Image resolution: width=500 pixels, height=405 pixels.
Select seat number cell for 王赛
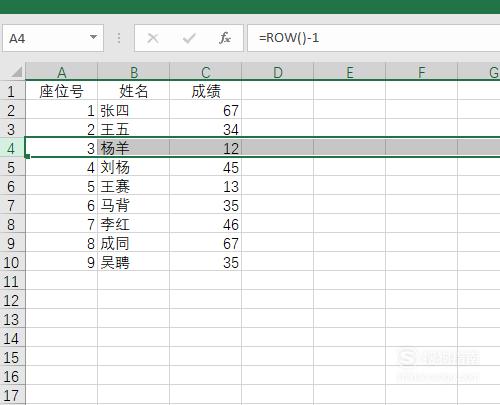(x=62, y=186)
